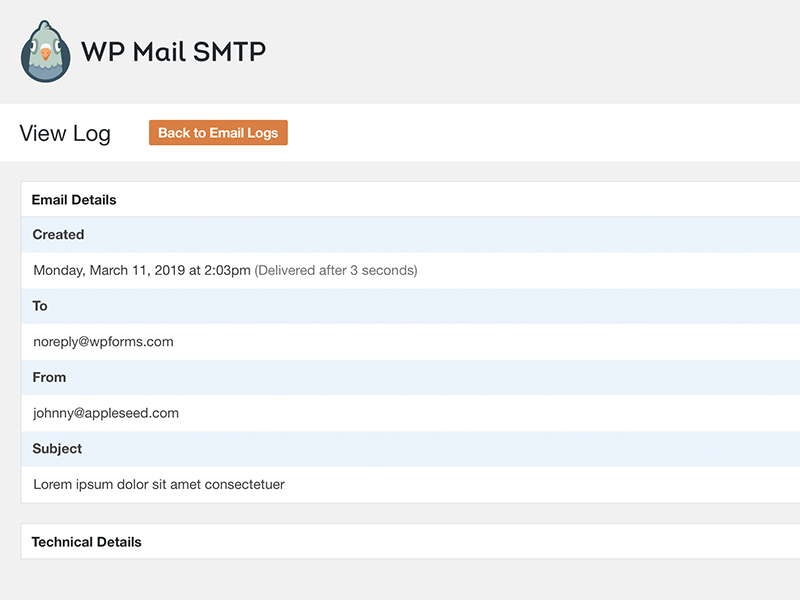Open the noreply@wpforms.com recipient address
Screen dimensions: 800x600
coord(103,342)
